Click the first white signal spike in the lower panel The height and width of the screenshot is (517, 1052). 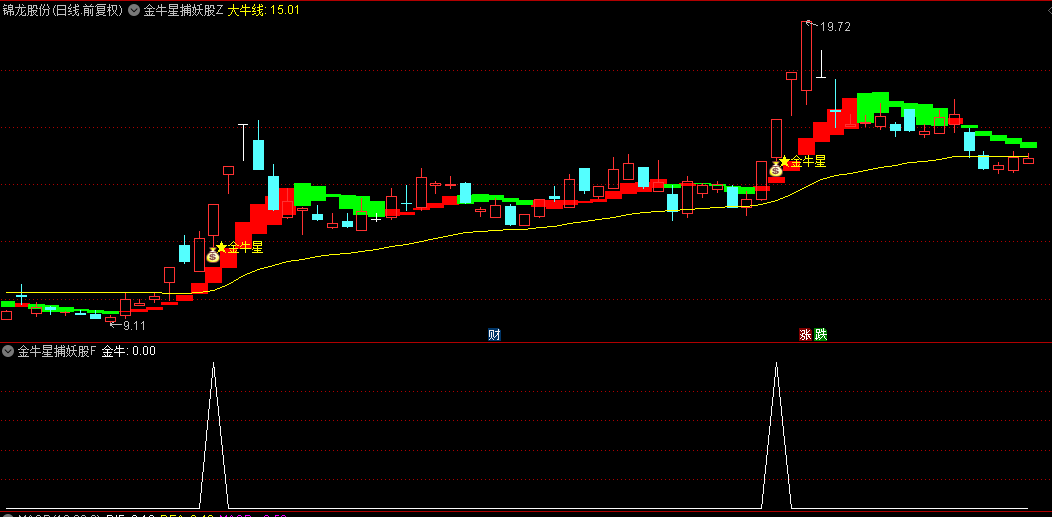coord(213,435)
